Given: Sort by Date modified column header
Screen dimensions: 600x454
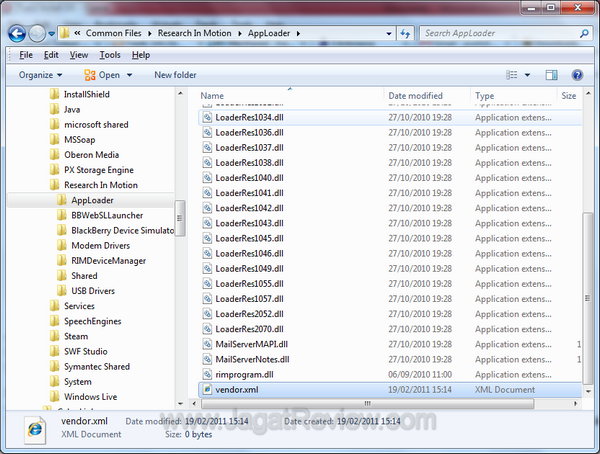Looking at the screenshot, I should tap(416, 96).
